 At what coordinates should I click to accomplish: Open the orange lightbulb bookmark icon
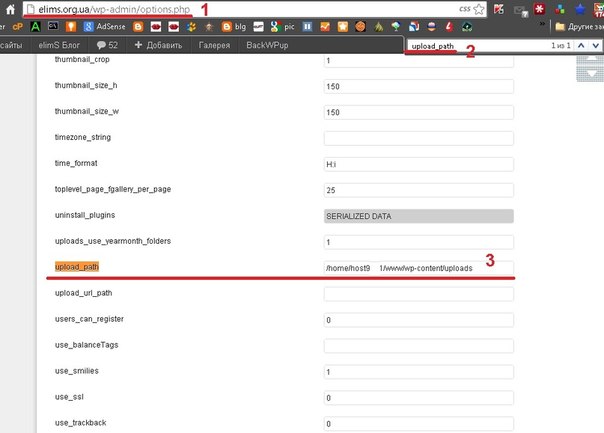click(x=71, y=27)
